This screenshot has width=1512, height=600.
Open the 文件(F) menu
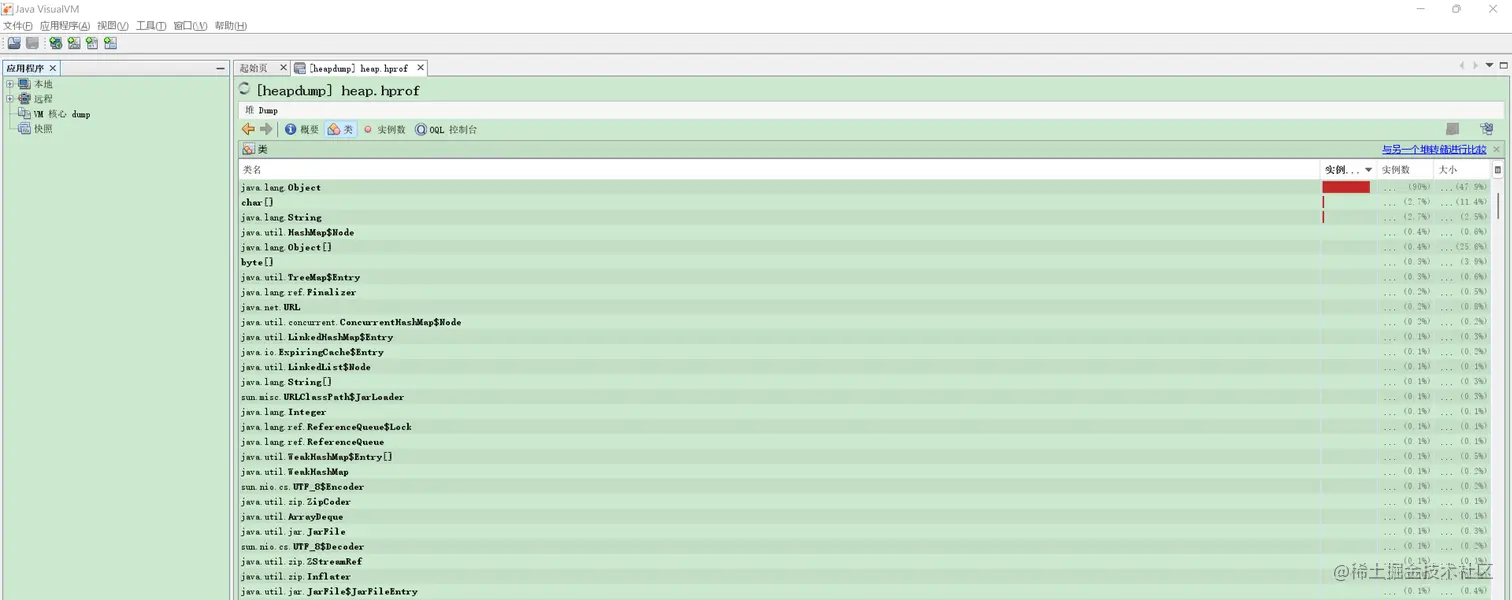tap(17, 26)
